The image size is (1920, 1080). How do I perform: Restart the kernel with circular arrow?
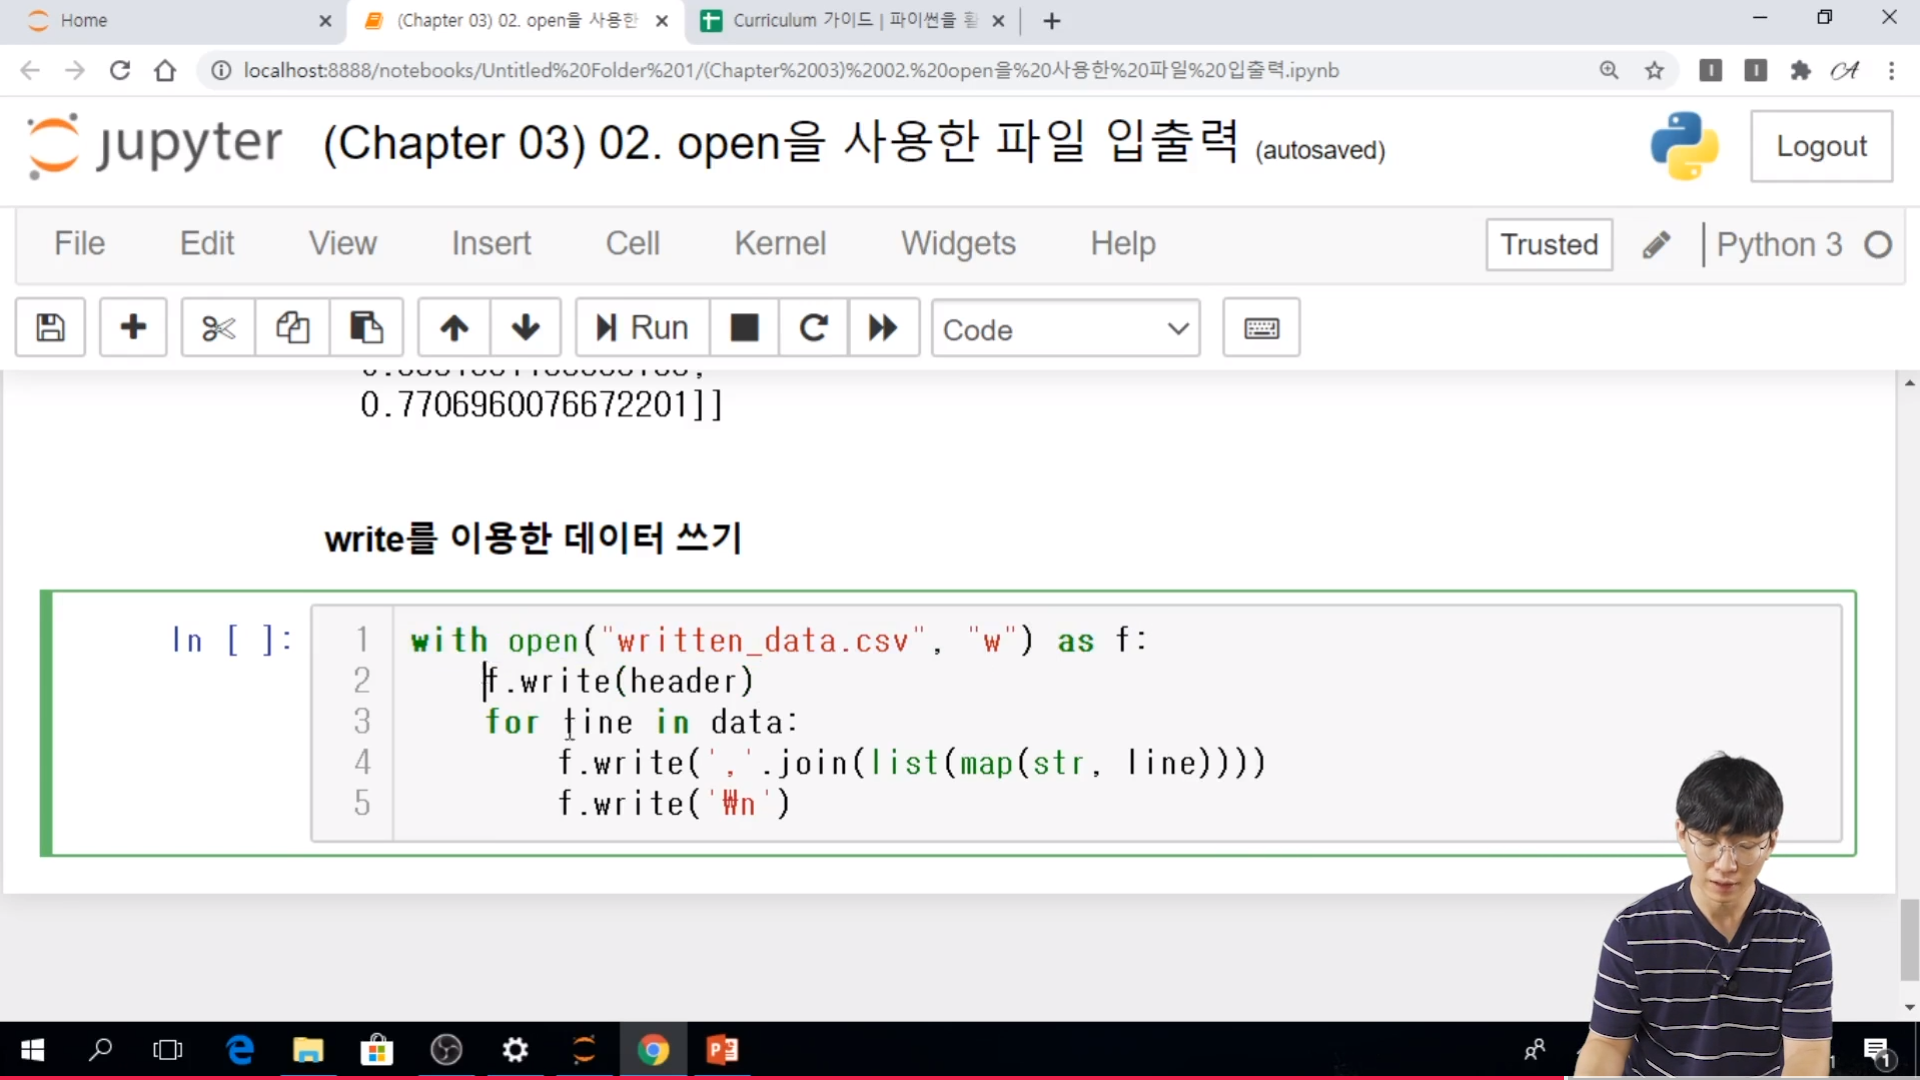[x=813, y=328]
